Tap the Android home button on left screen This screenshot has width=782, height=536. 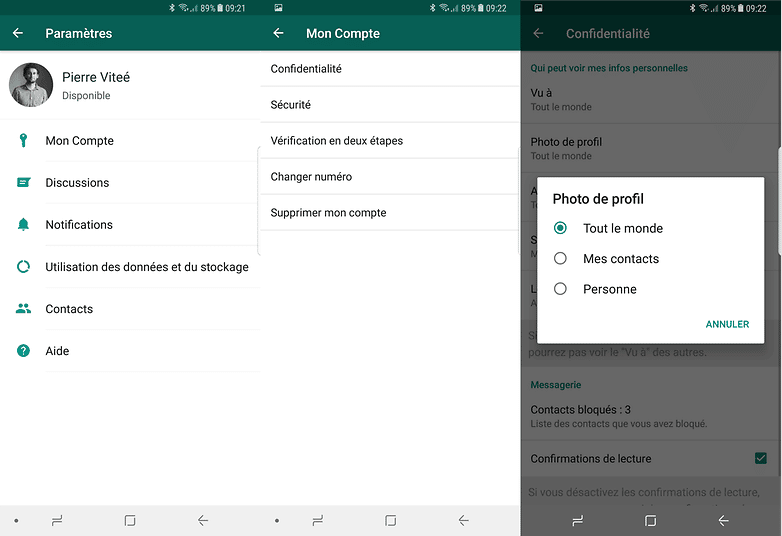(x=130, y=520)
